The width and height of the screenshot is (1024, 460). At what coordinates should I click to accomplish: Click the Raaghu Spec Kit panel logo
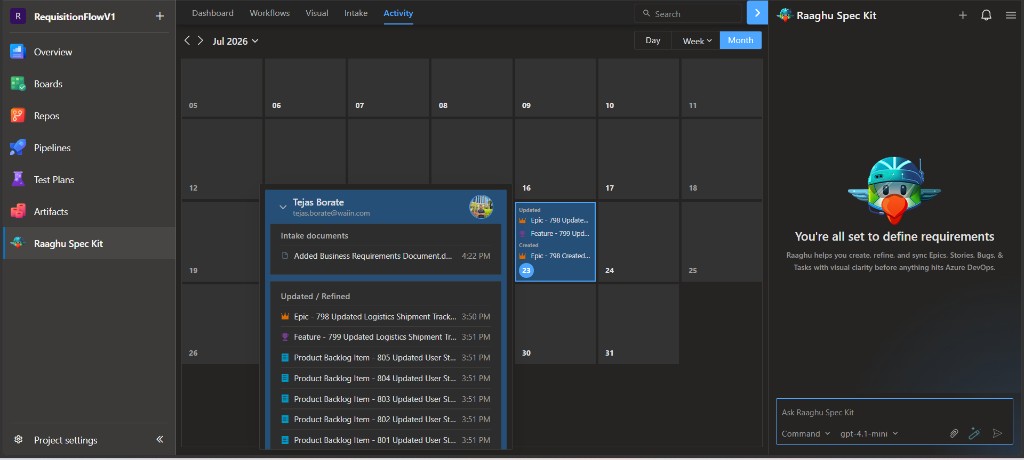[784, 15]
